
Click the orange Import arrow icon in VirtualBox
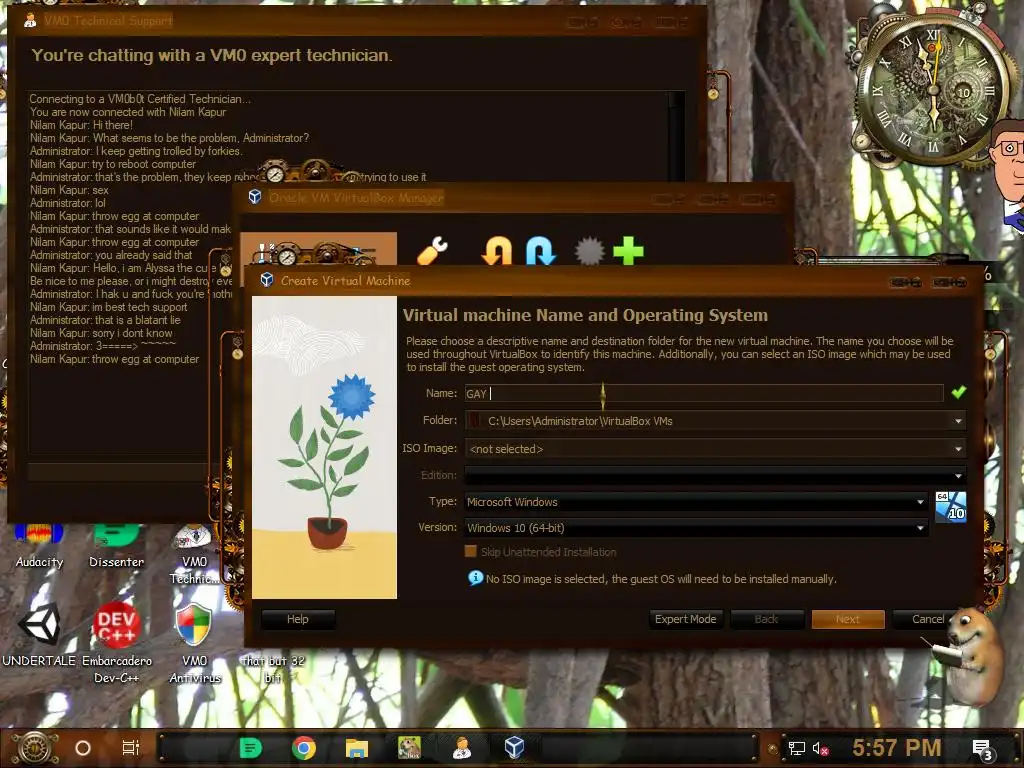coord(496,251)
